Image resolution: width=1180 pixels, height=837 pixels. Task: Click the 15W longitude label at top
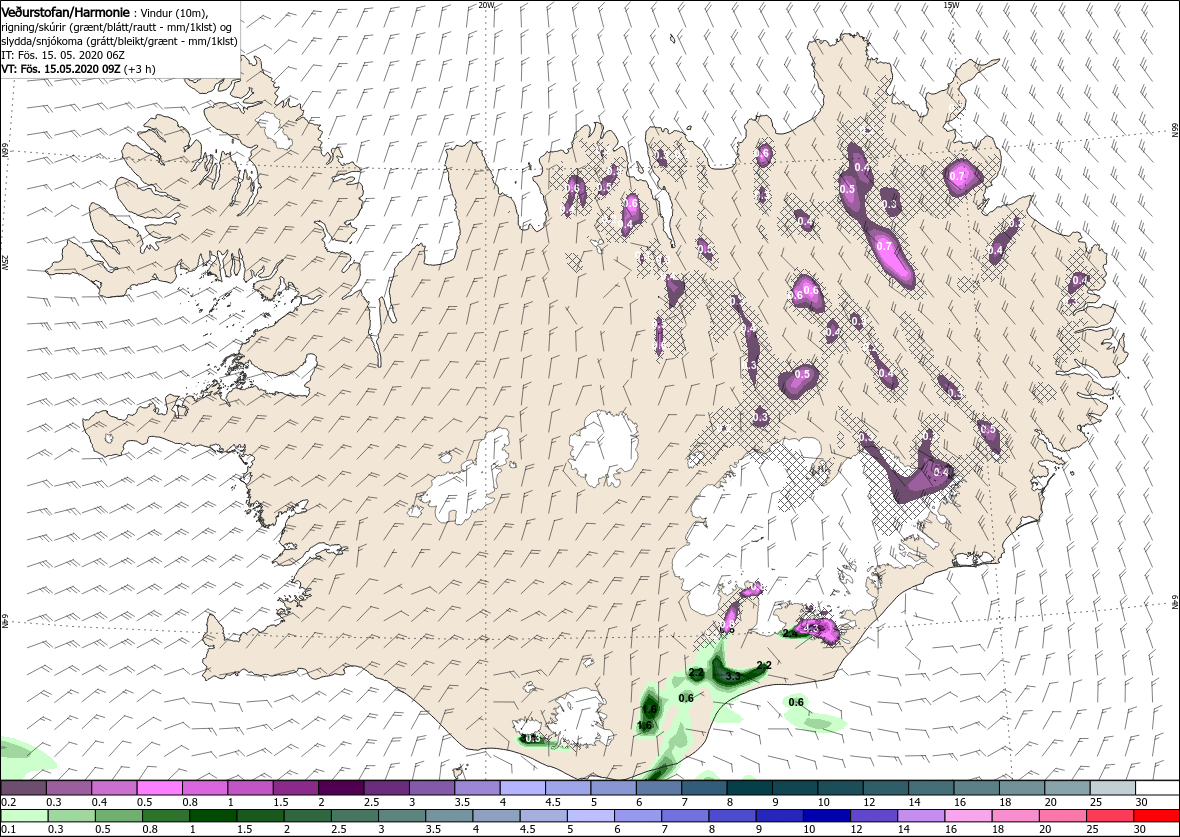pyautogui.click(x=951, y=5)
